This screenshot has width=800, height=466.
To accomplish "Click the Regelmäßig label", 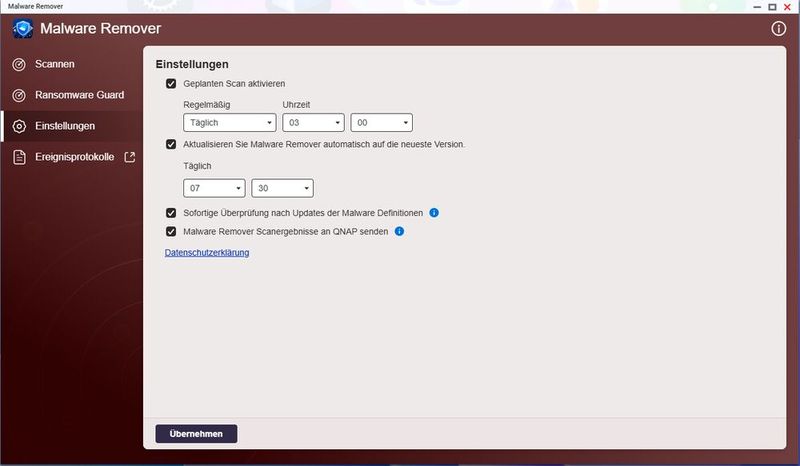I will (207, 105).
